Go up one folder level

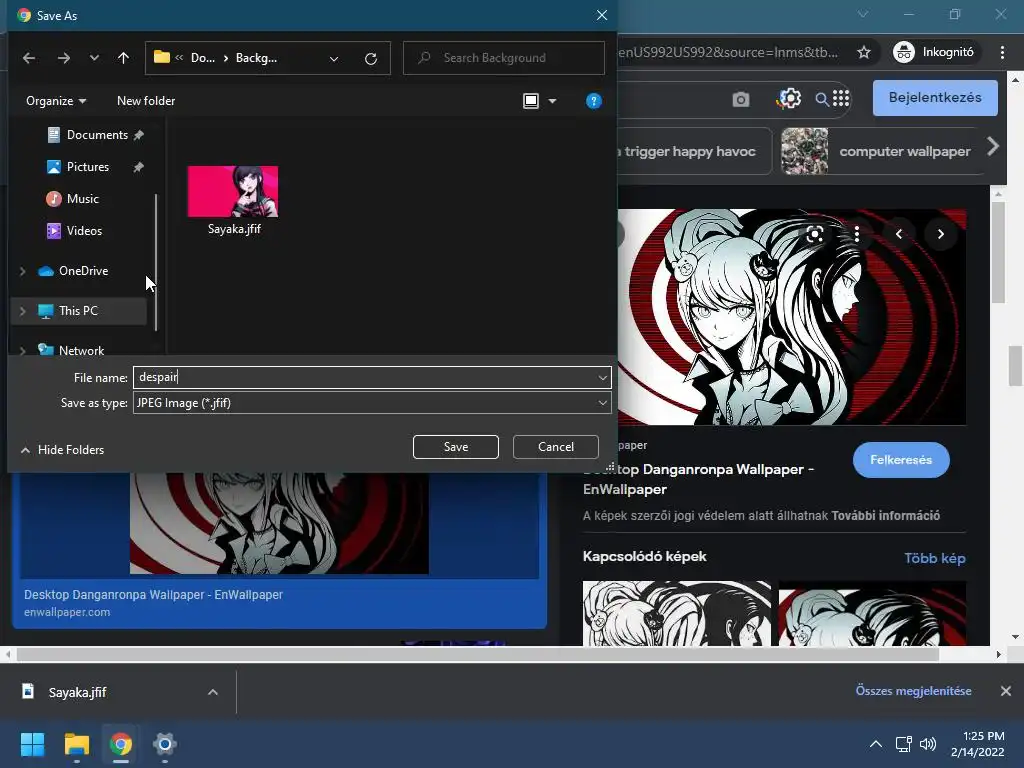[x=123, y=58]
